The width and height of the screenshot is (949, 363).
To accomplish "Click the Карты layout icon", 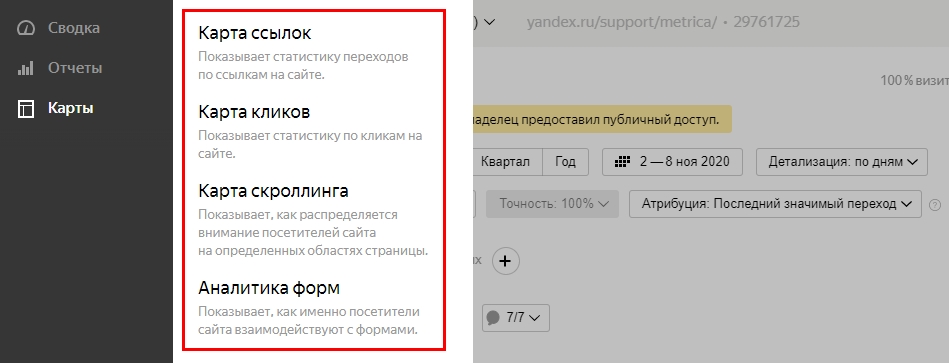I will 25,108.
